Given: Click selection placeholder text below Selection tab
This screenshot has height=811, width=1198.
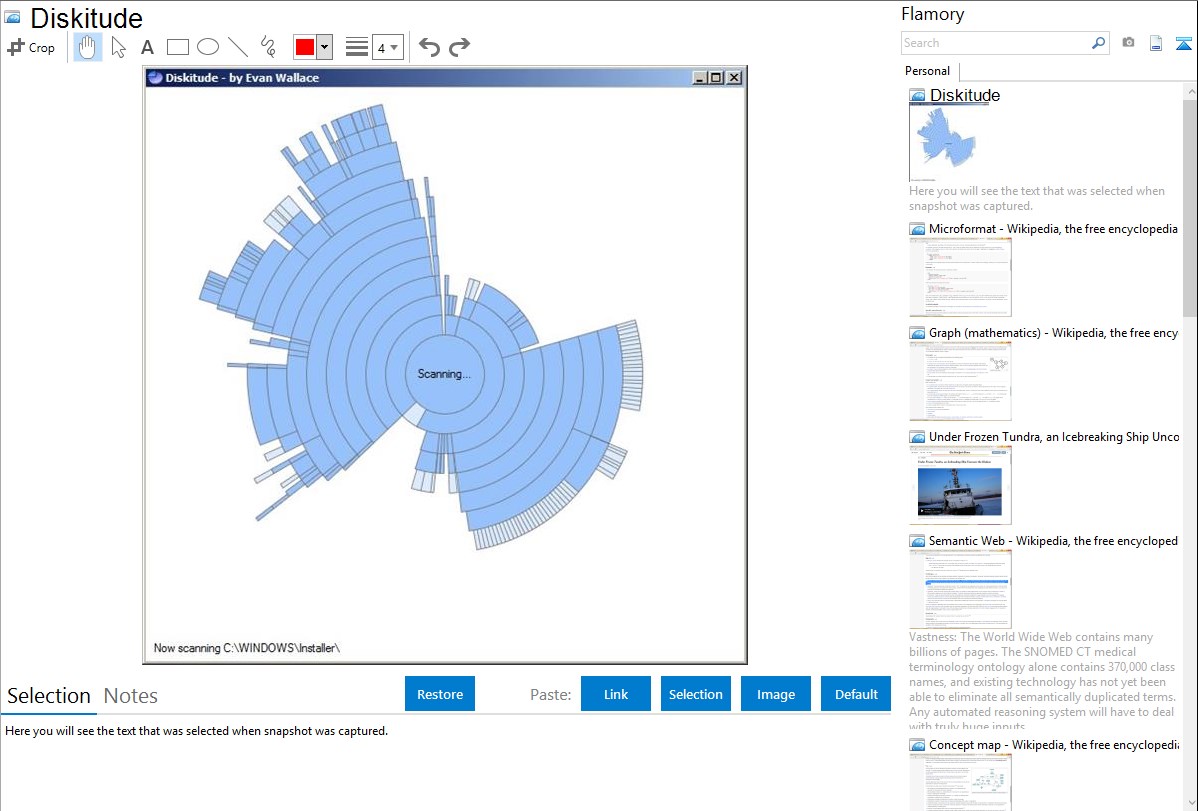Looking at the screenshot, I should [196, 731].
